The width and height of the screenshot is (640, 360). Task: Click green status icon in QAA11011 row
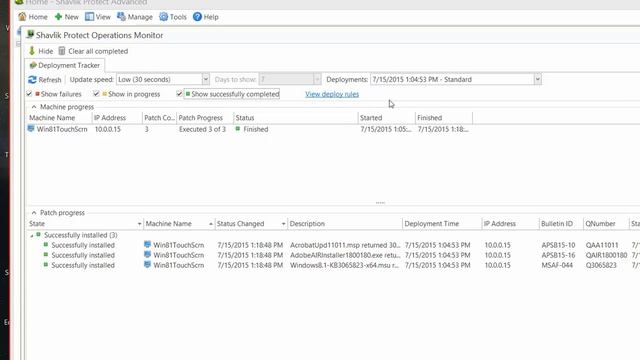coord(46,244)
